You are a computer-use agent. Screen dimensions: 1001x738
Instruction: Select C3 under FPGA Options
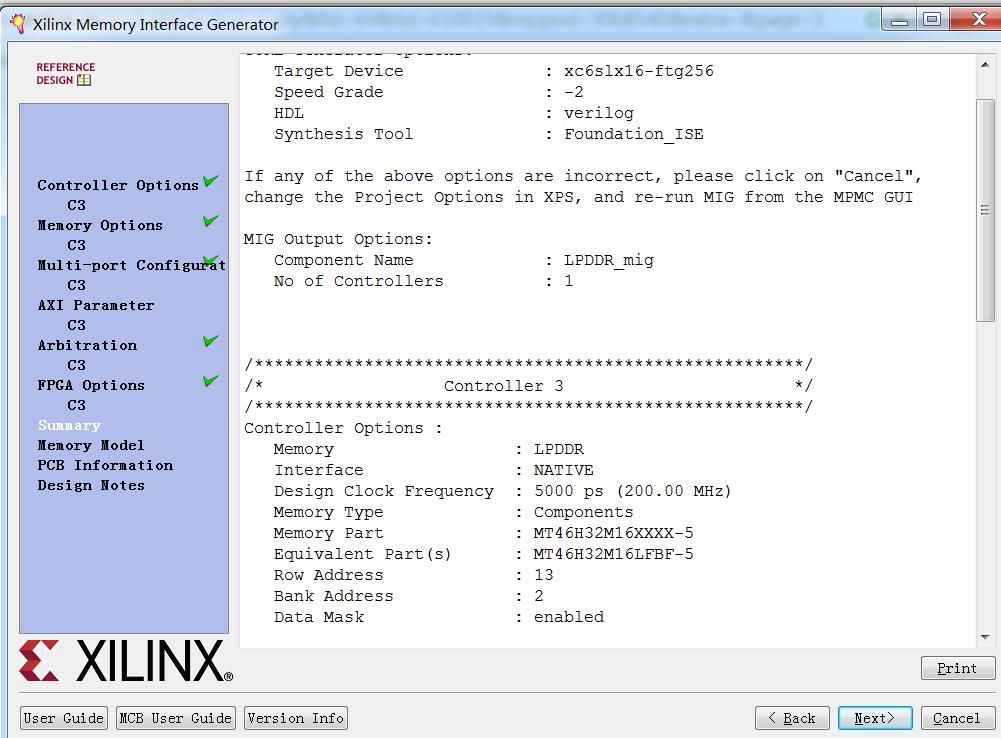(77, 405)
